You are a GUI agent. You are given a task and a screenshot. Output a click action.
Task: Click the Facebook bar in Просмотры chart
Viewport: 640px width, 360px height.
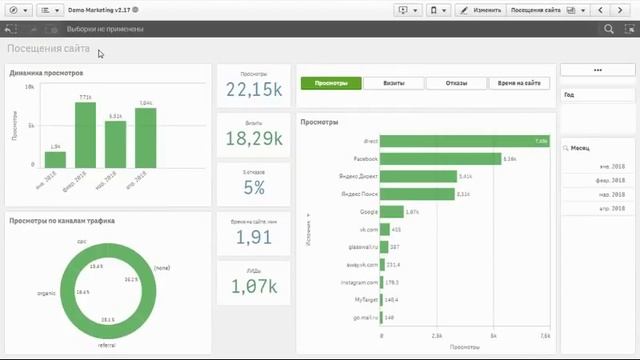tap(440, 159)
